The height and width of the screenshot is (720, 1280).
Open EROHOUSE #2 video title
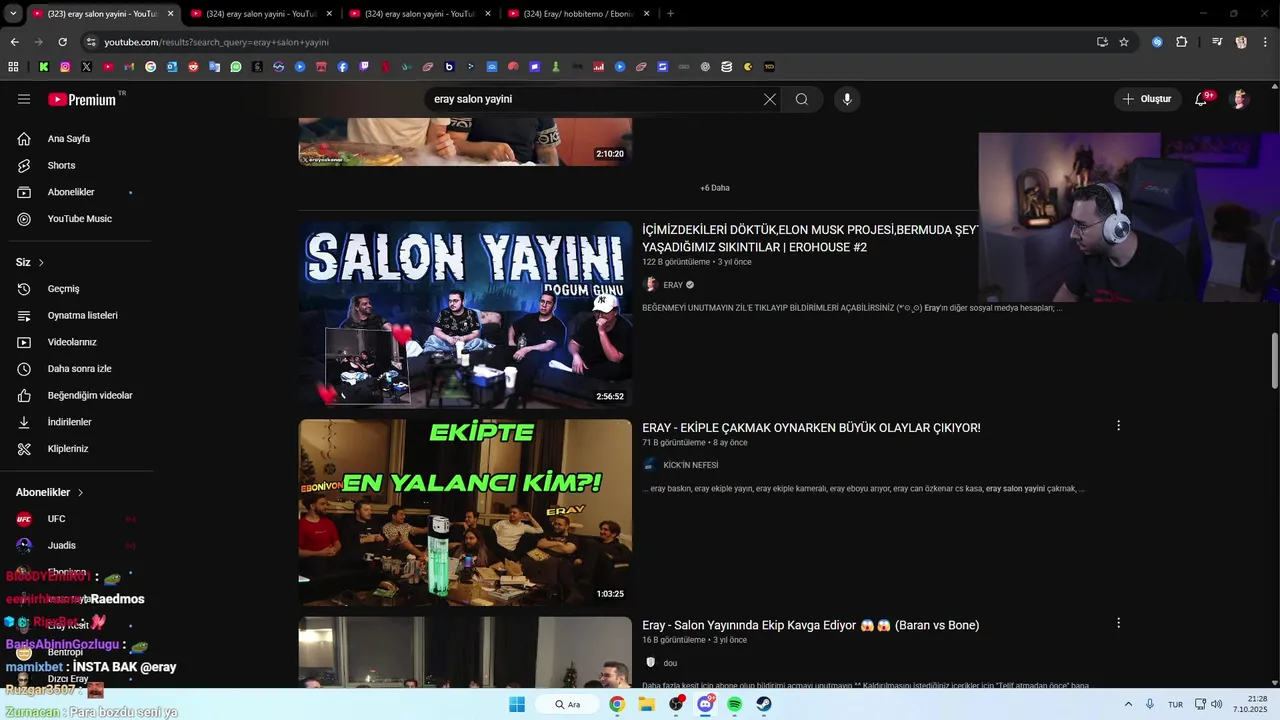[x=810, y=238]
